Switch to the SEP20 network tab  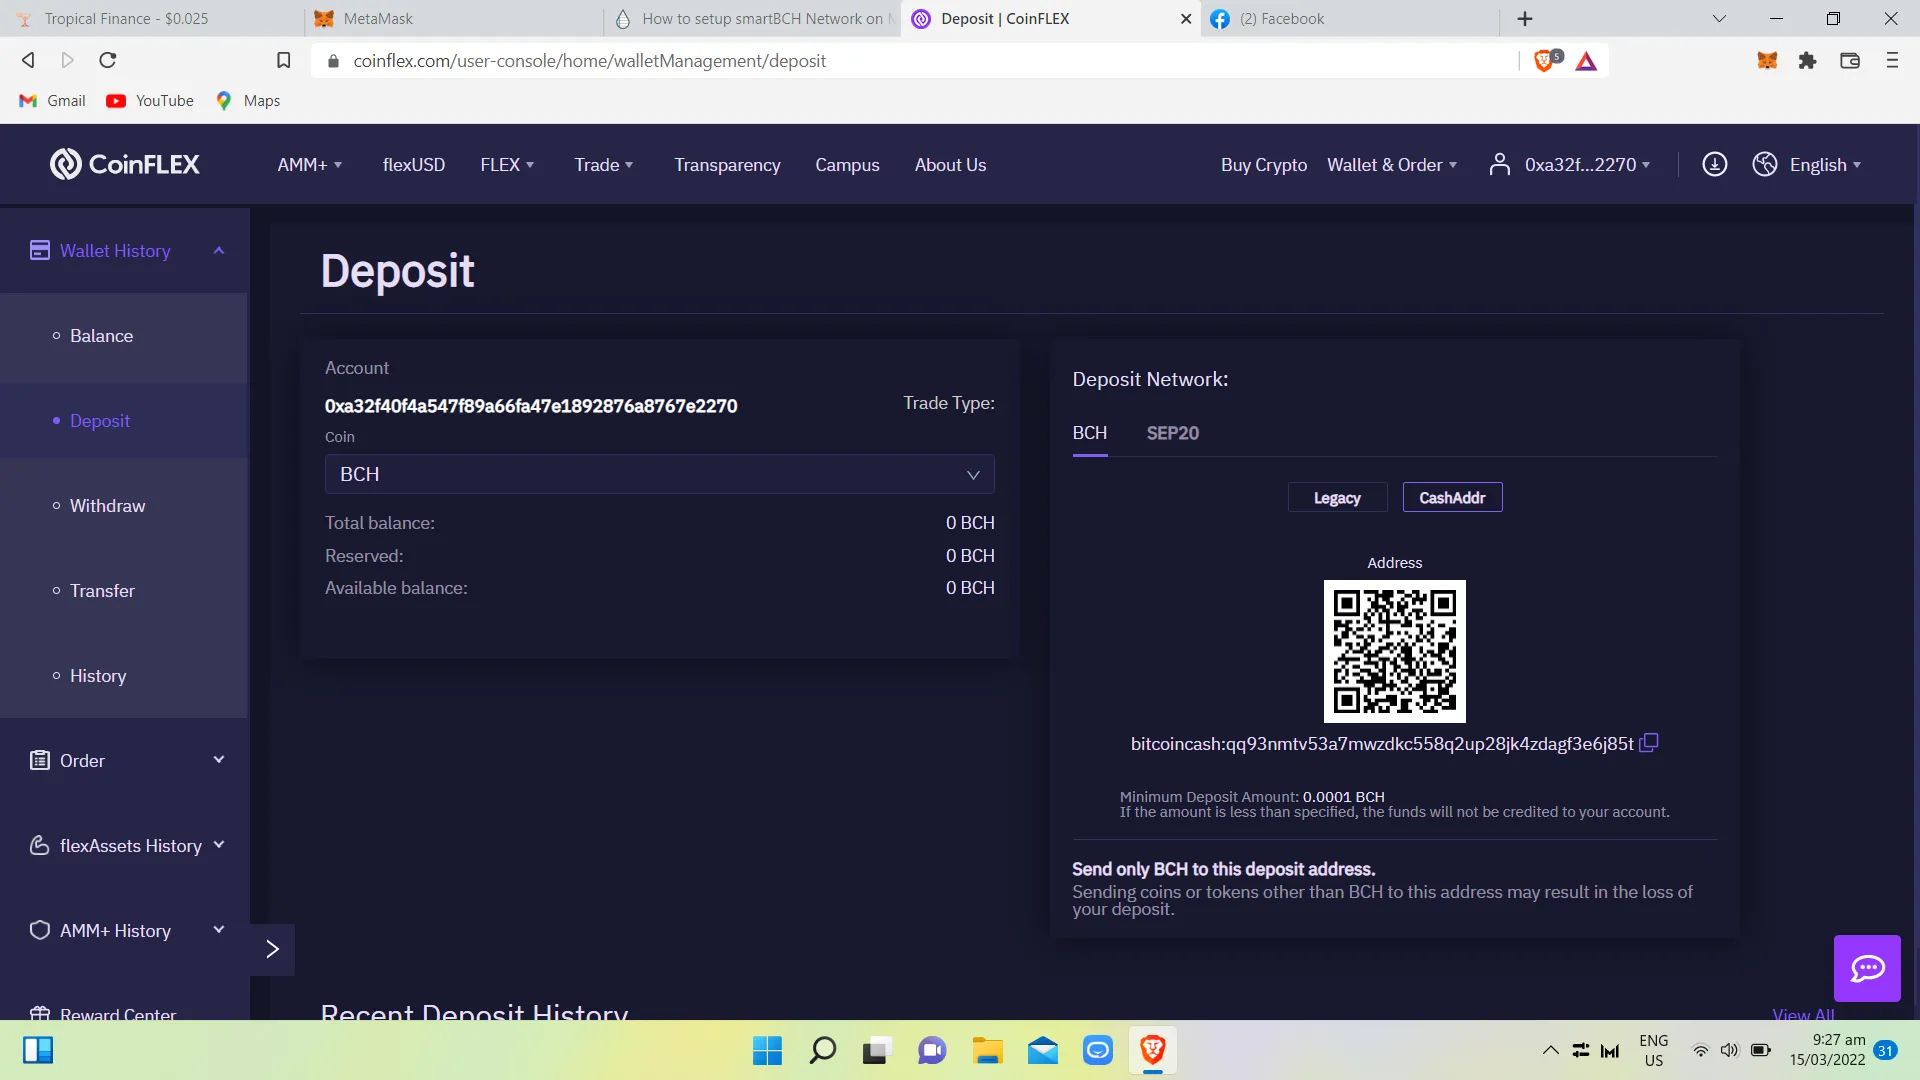pyautogui.click(x=1172, y=433)
